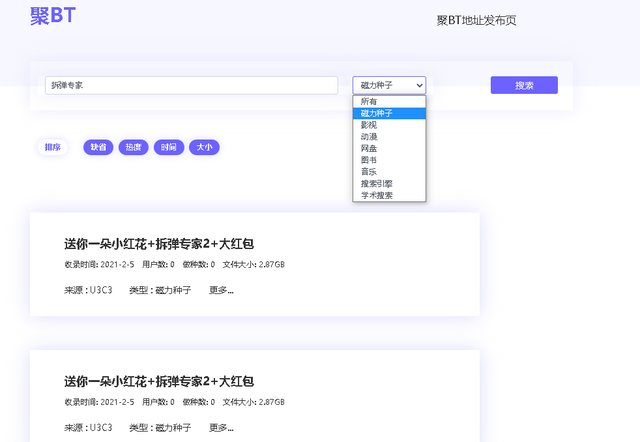Image resolution: width=640 pixels, height=442 pixels.
Task: Click 更多... in the first result card
Action: coord(221,290)
